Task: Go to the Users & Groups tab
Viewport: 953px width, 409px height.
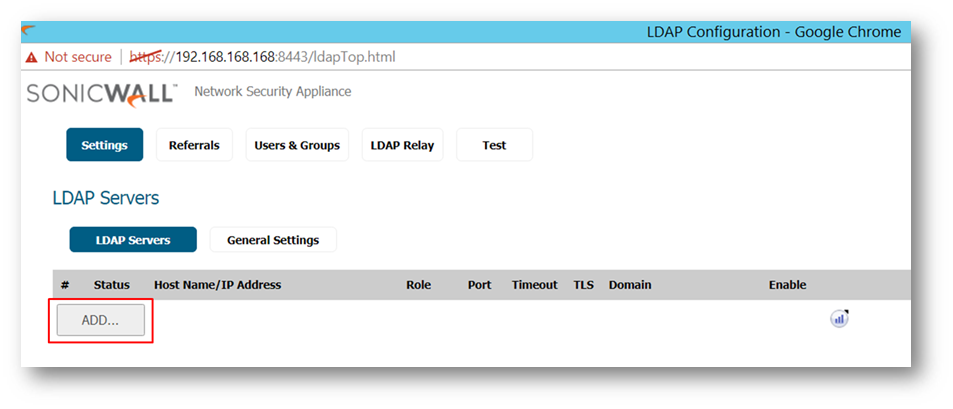Action: click(297, 145)
